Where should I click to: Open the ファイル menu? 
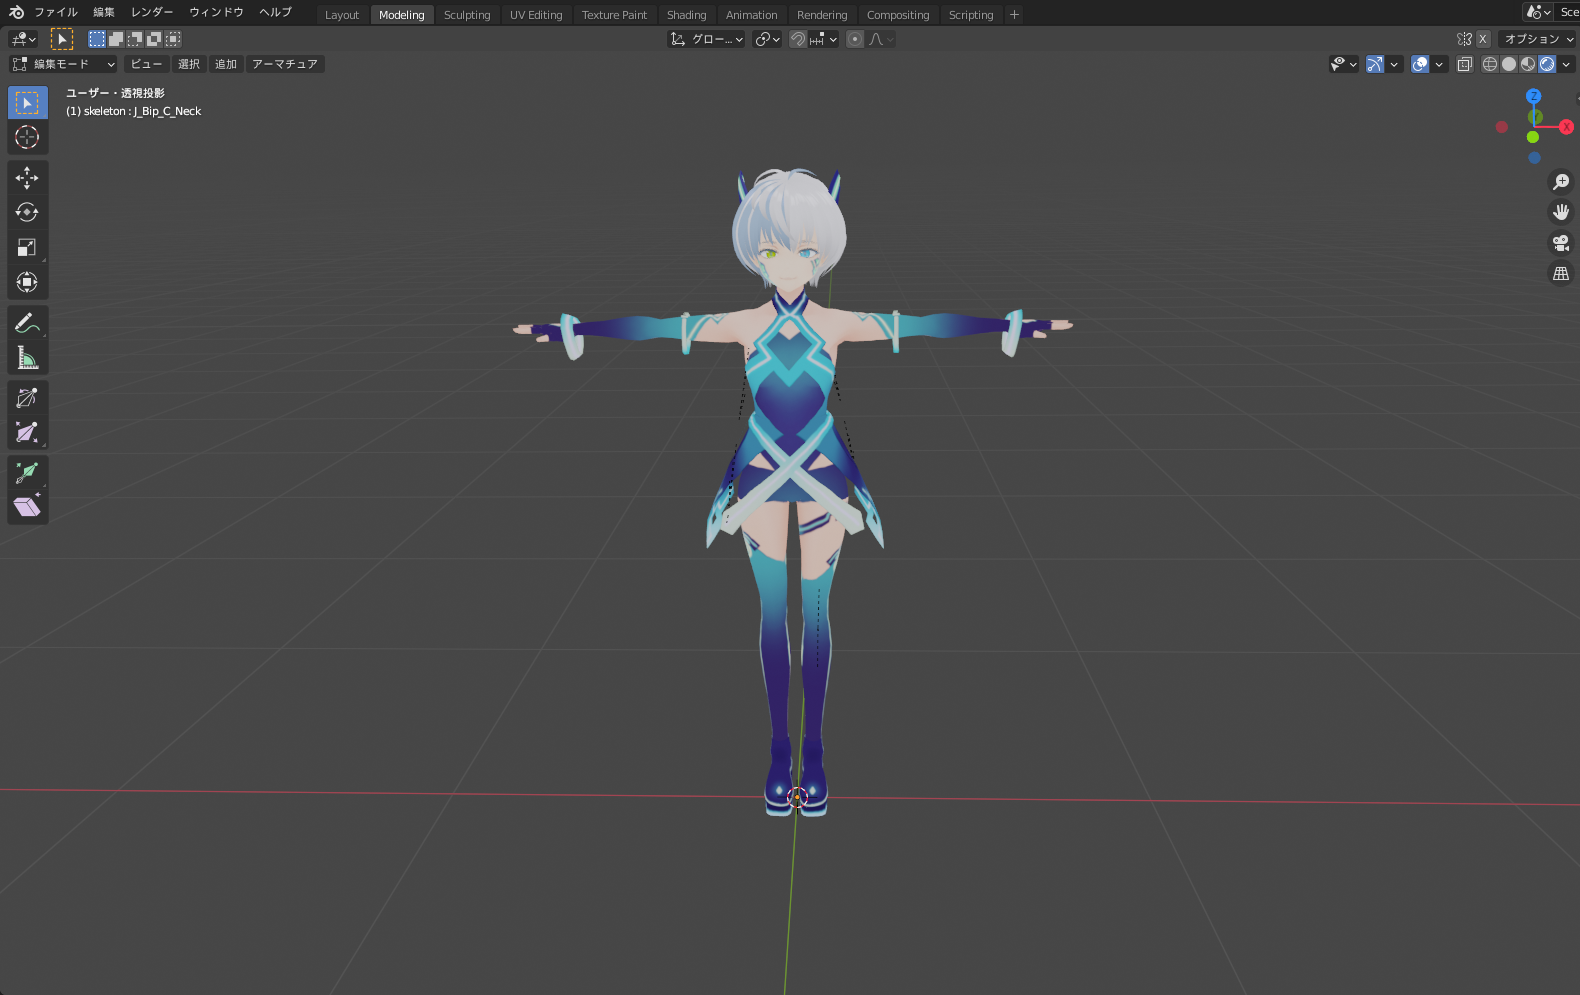(56, 12)
